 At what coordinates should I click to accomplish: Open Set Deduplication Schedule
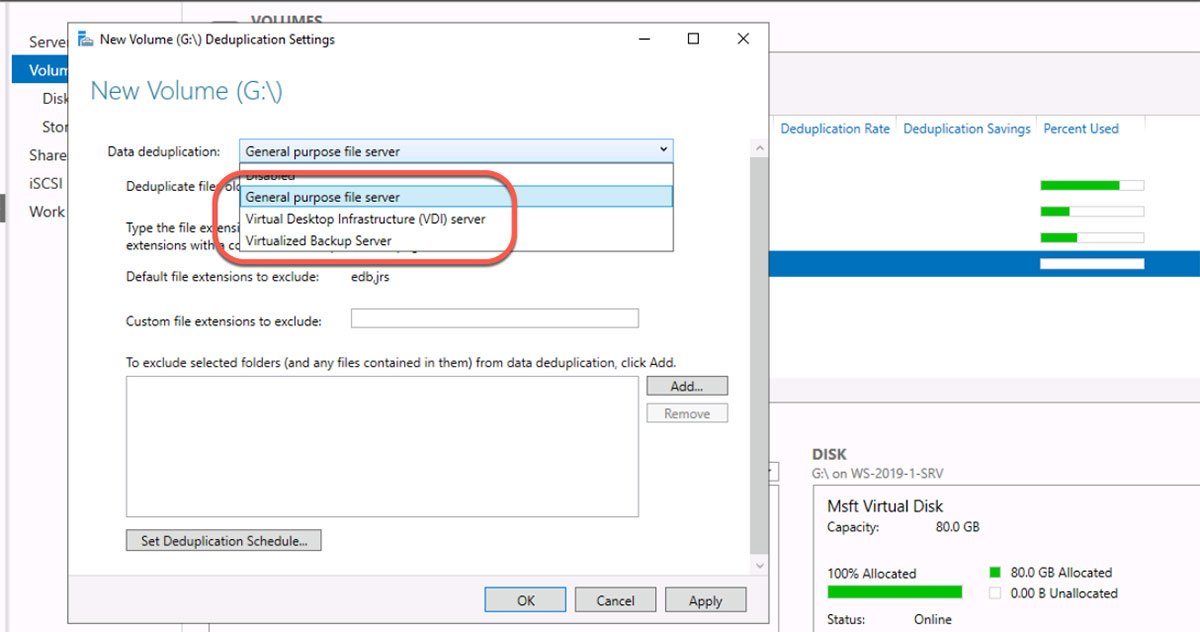[222, 540]
